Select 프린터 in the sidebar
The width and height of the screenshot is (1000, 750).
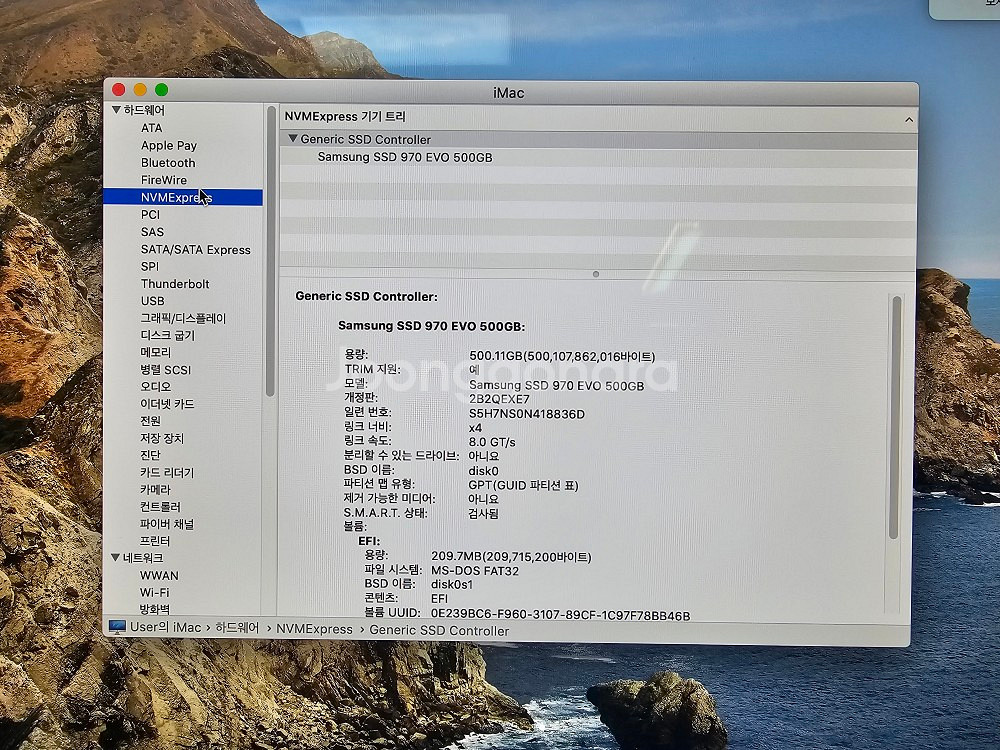point(155,541)
